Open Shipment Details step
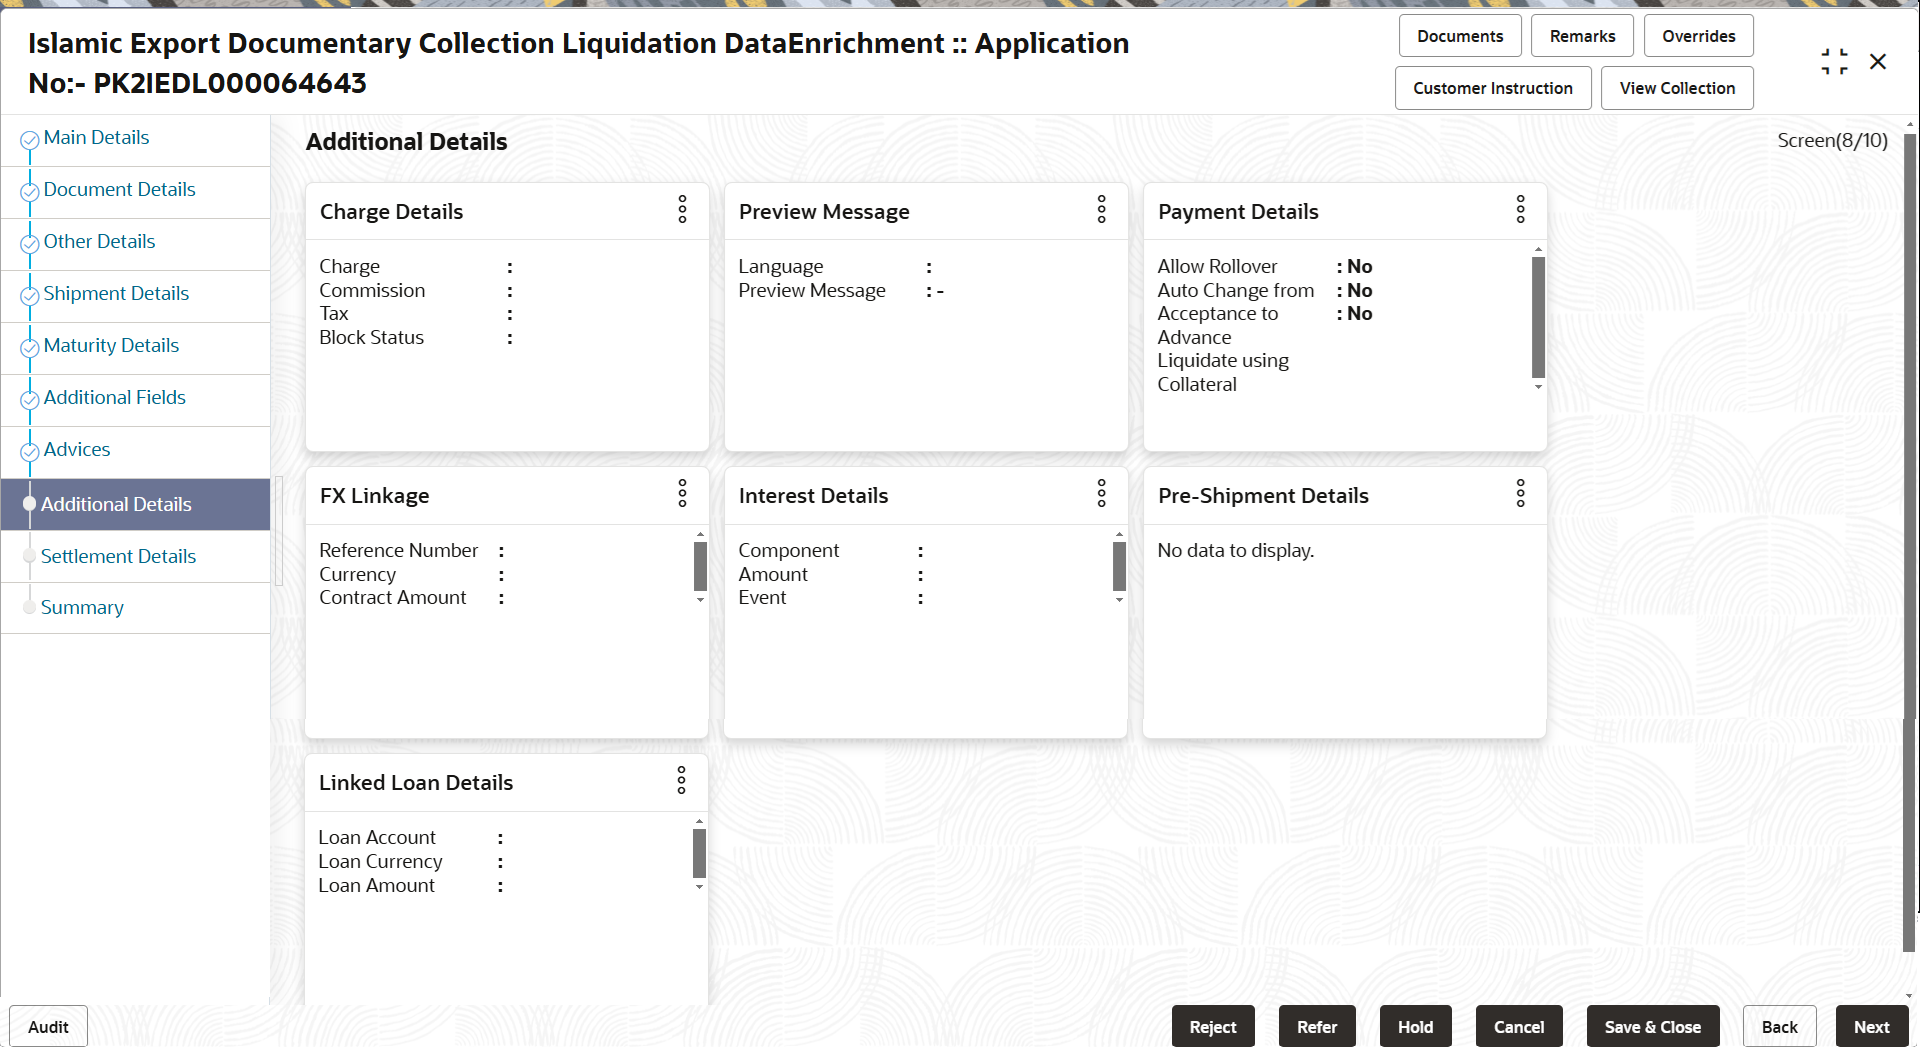 click(116, 294)
